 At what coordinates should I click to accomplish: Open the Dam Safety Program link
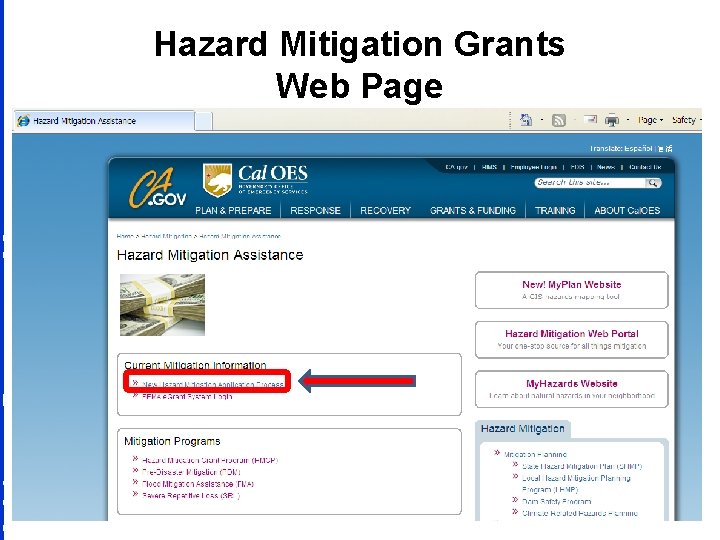click(x=557, y=501)
